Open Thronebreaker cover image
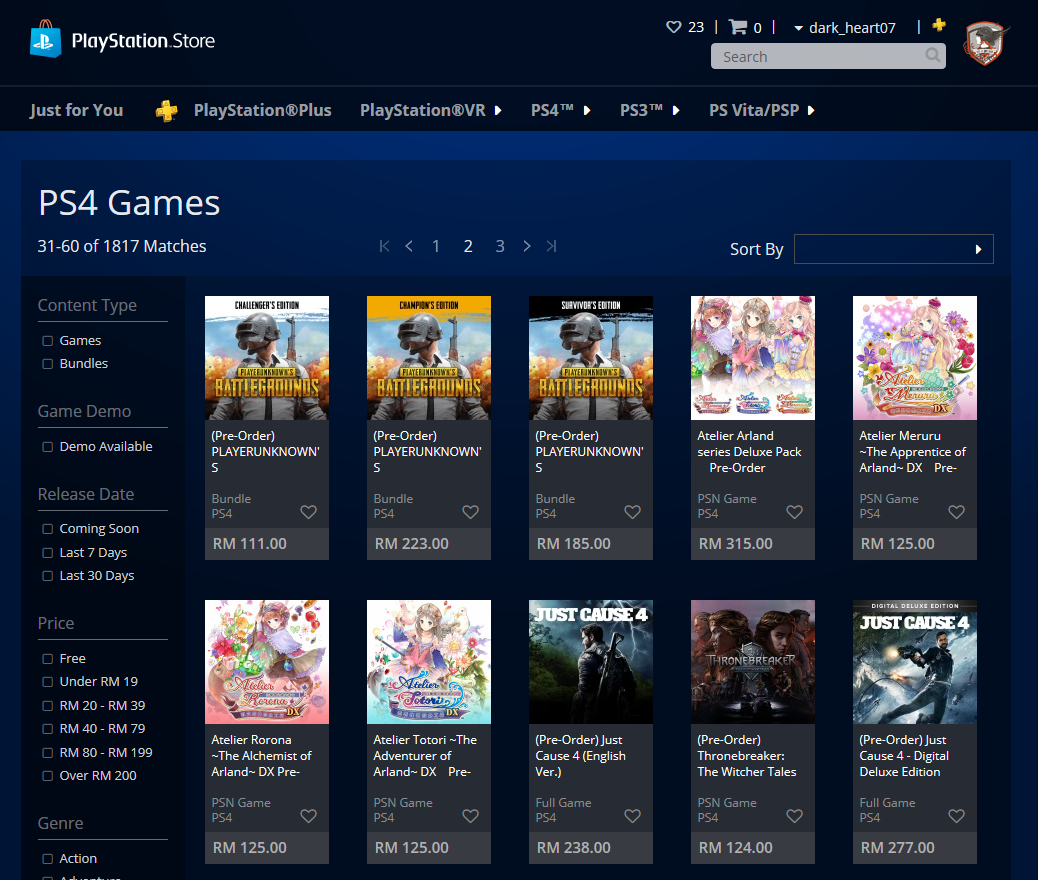The width and height of the screenshot is (1038, 880). tap(753, 661)
